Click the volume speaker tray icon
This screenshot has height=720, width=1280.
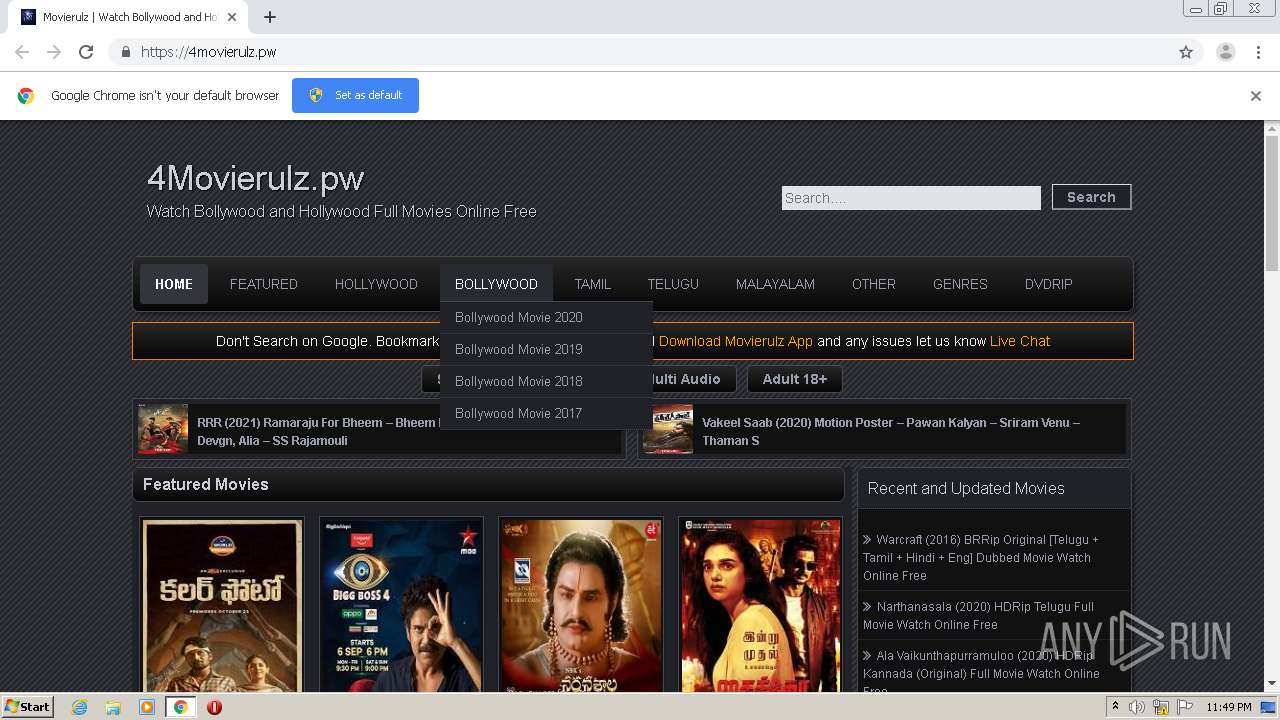(x=1137, y=707)
